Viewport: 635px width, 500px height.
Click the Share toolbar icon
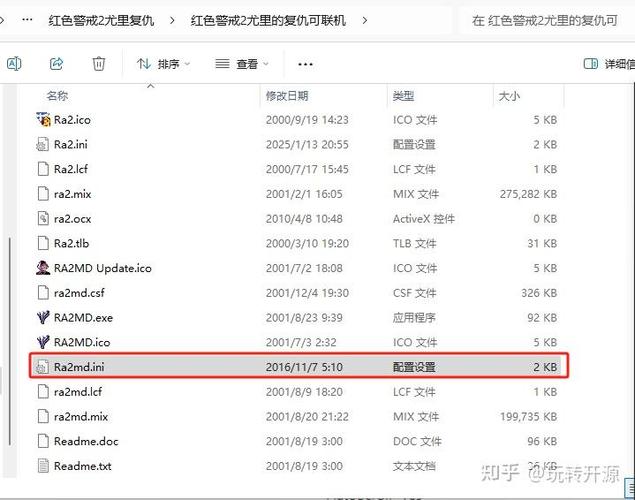[x=56, y=64]
